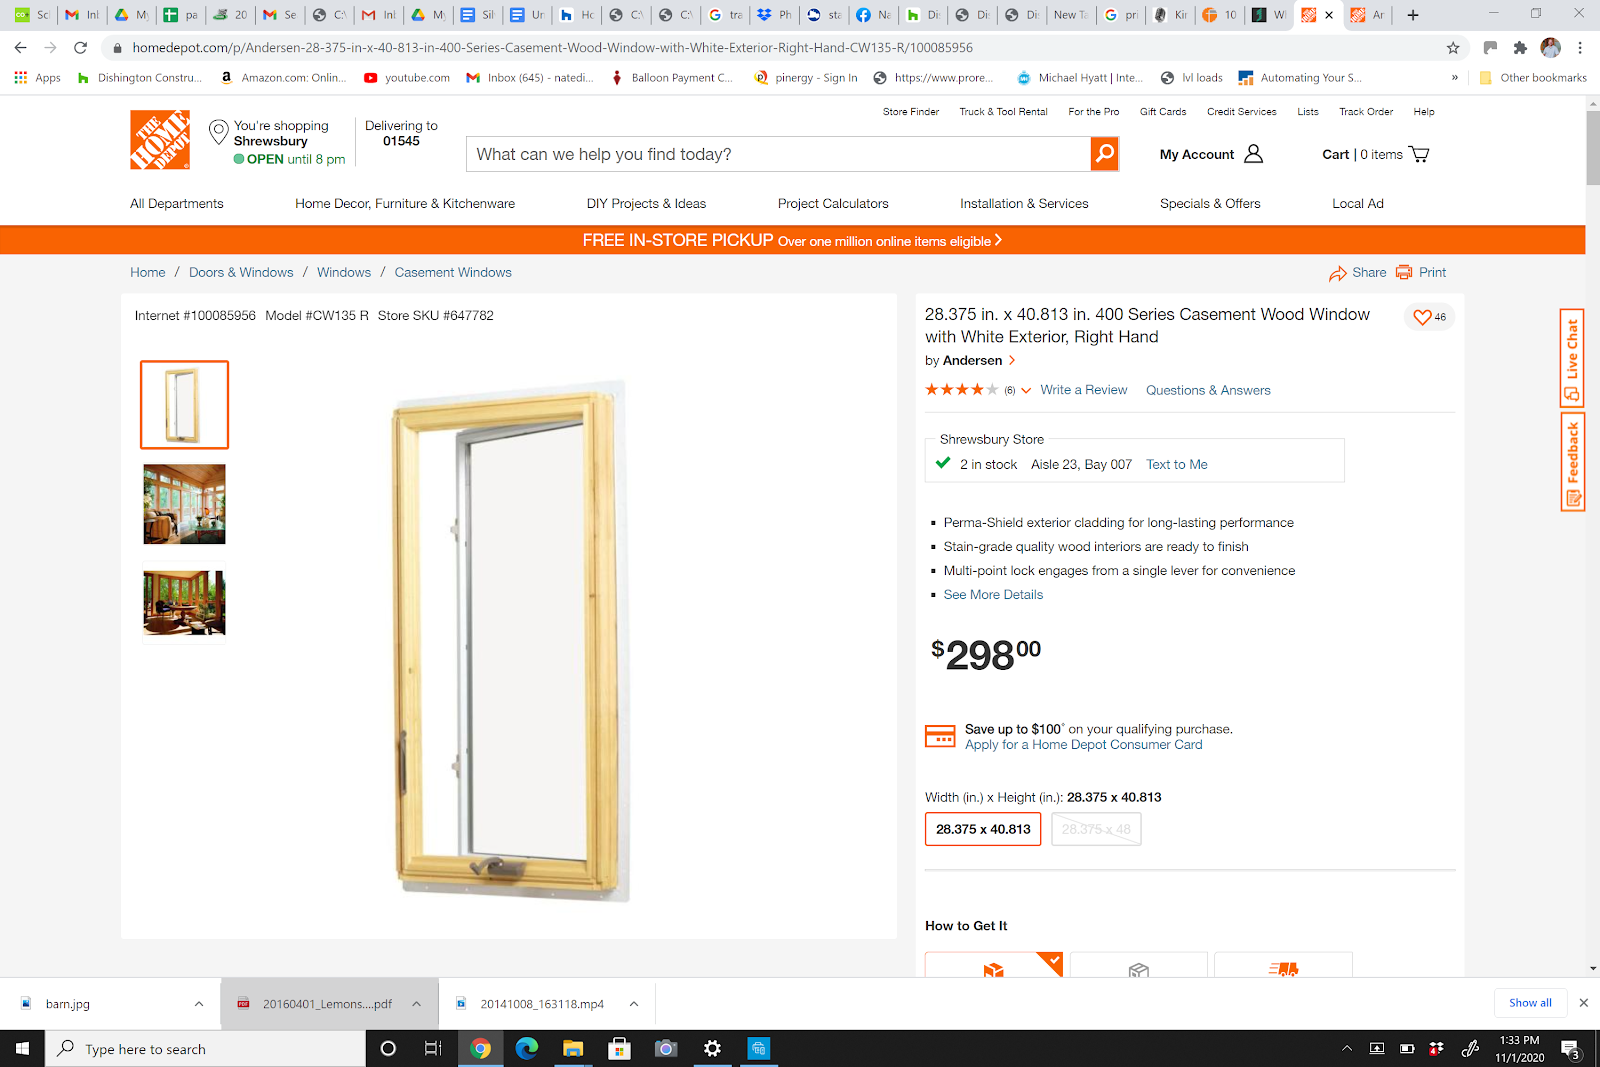Click the See More Details link
1600x1067 pixels.
tap(993, 595)
